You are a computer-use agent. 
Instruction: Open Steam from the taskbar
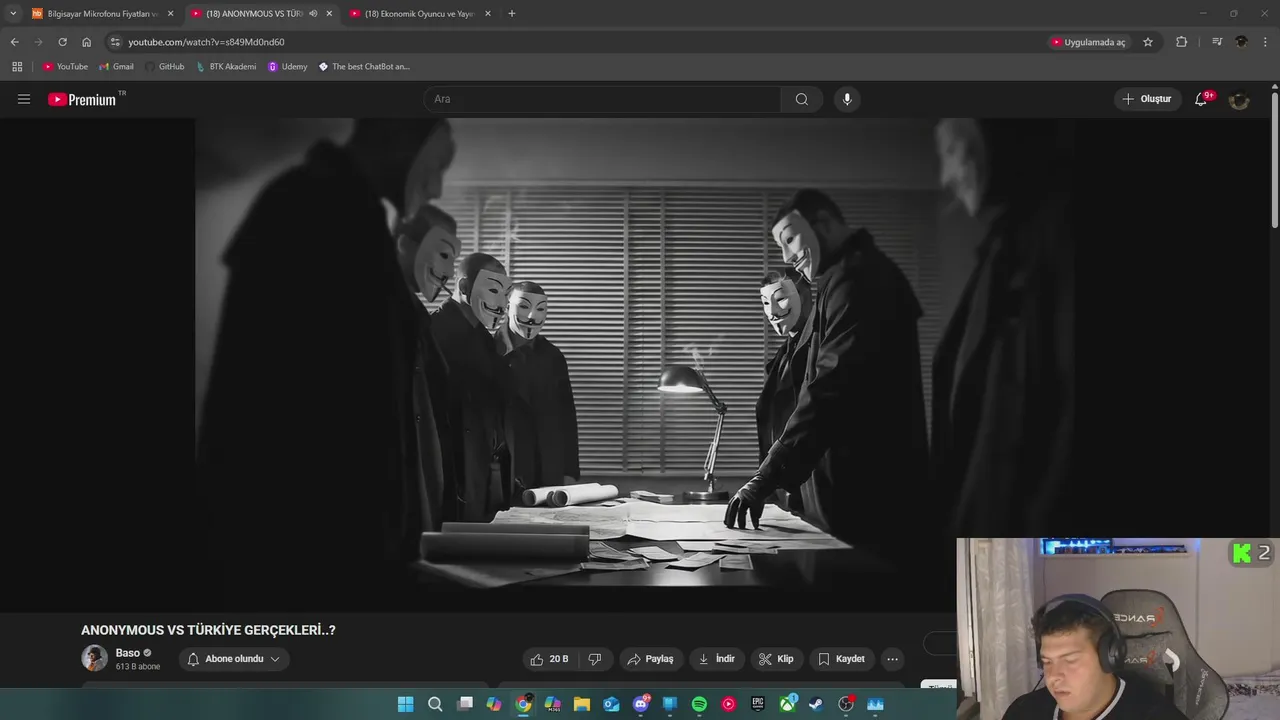817,704
